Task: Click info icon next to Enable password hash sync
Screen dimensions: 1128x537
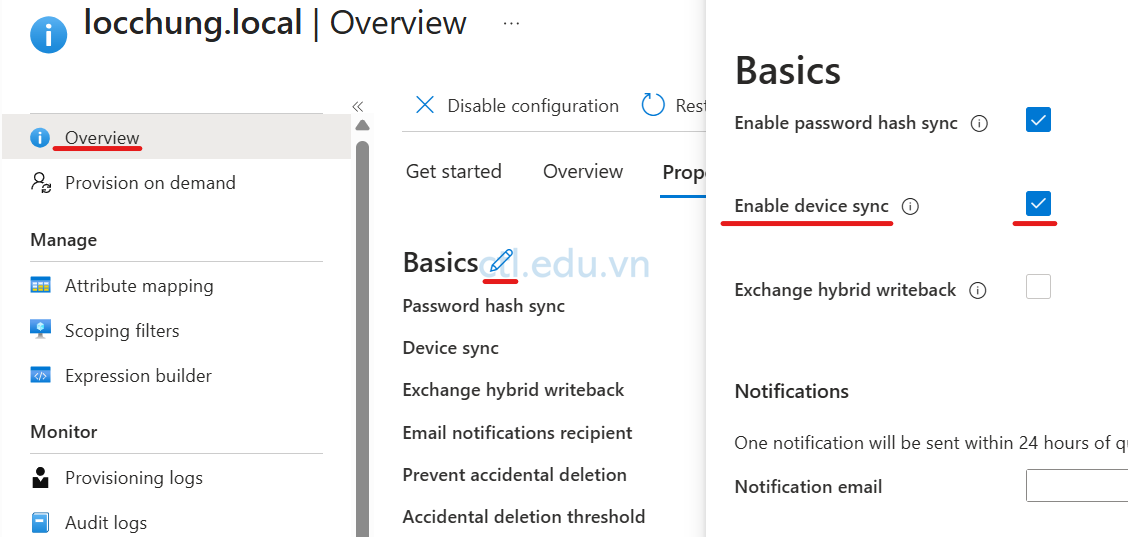Action: coord(978,124)
